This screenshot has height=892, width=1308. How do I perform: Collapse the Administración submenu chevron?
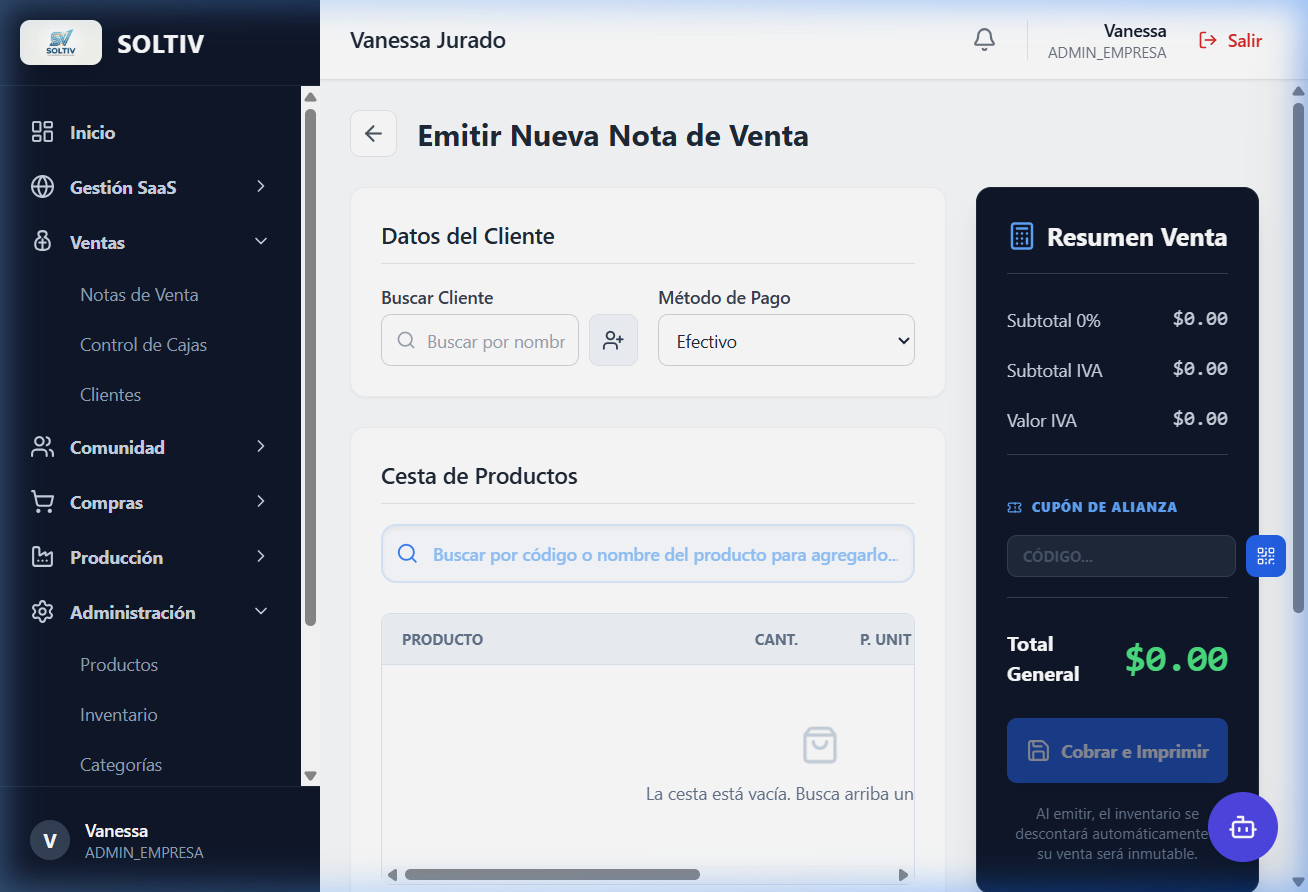(261, 612)
